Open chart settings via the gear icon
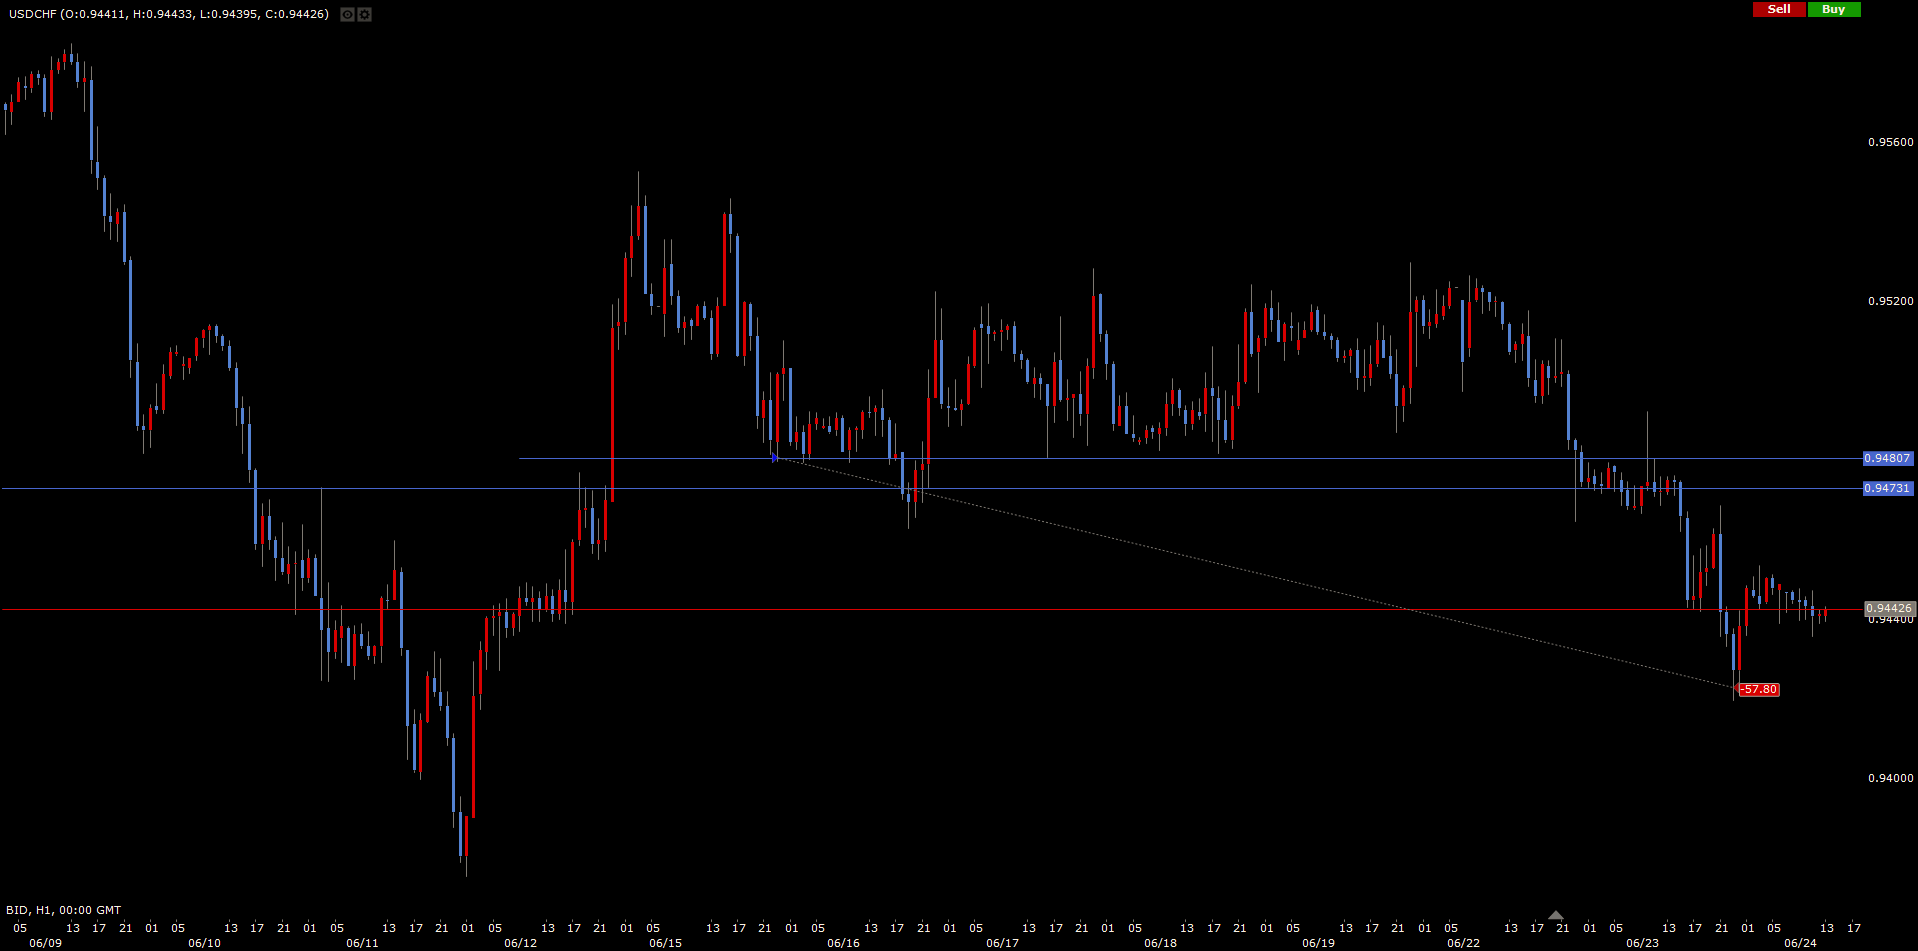The image size is (1918, 951). pos(365,15)
